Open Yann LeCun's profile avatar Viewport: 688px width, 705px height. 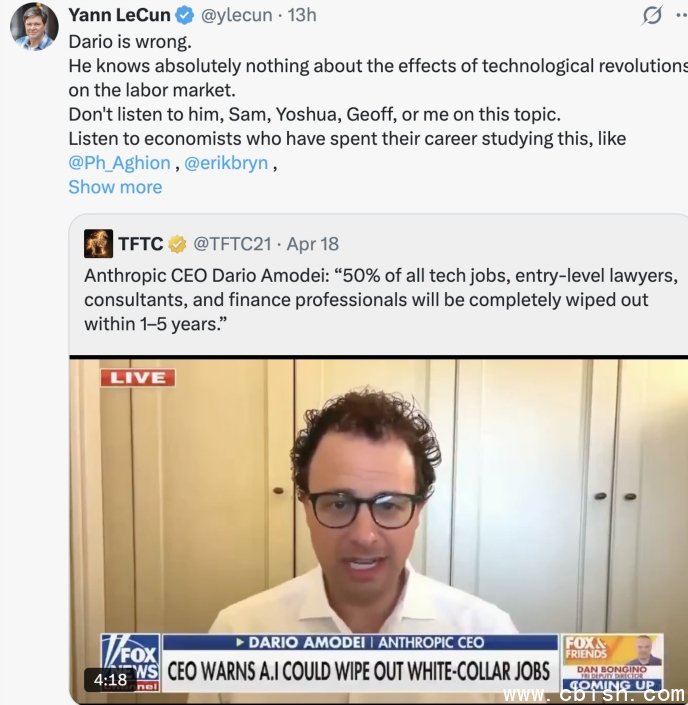coord(34,27)
